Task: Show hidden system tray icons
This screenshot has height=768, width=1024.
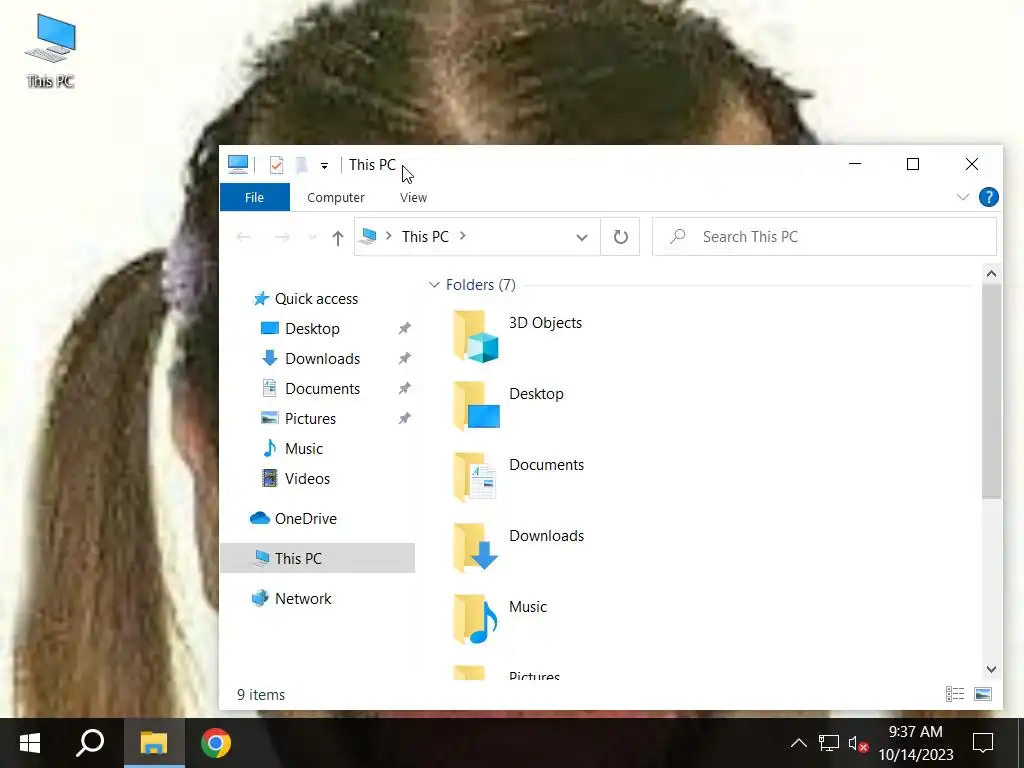Action: click(799, 743)
